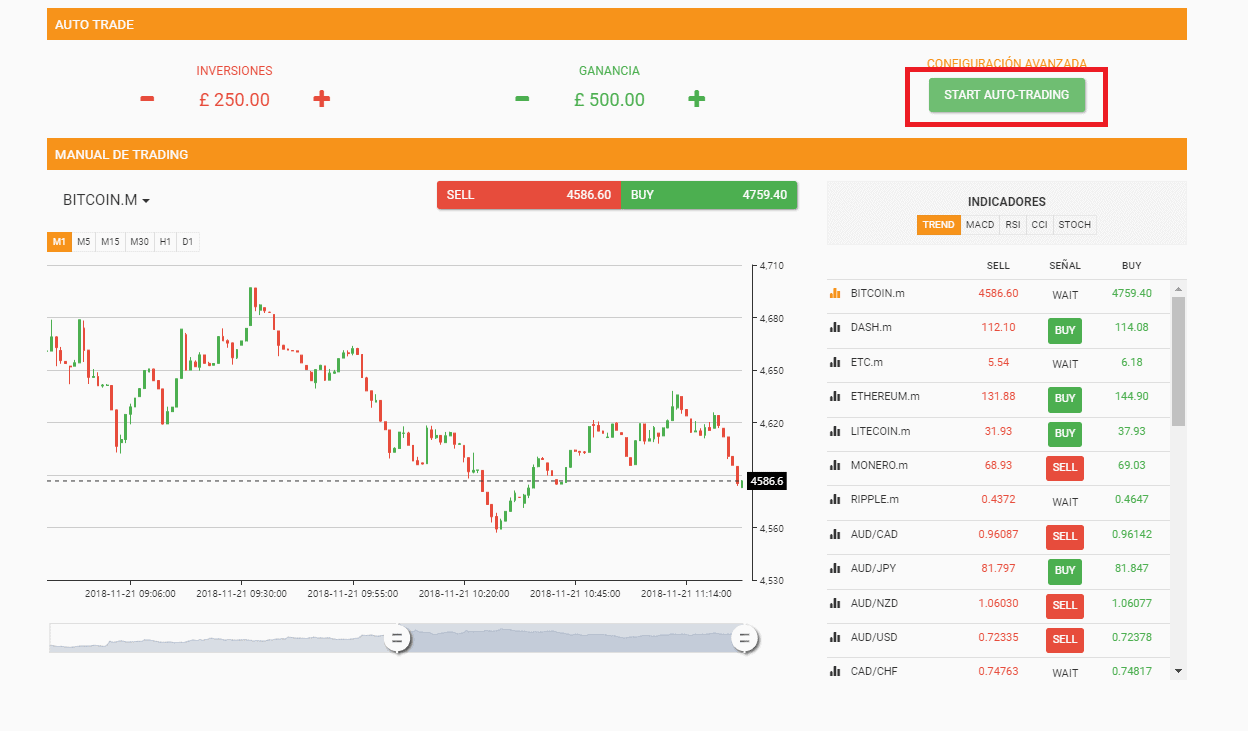Click the SELL signal for AUD/CAD
The image size is (1248, 731).
coord(1065,536)
